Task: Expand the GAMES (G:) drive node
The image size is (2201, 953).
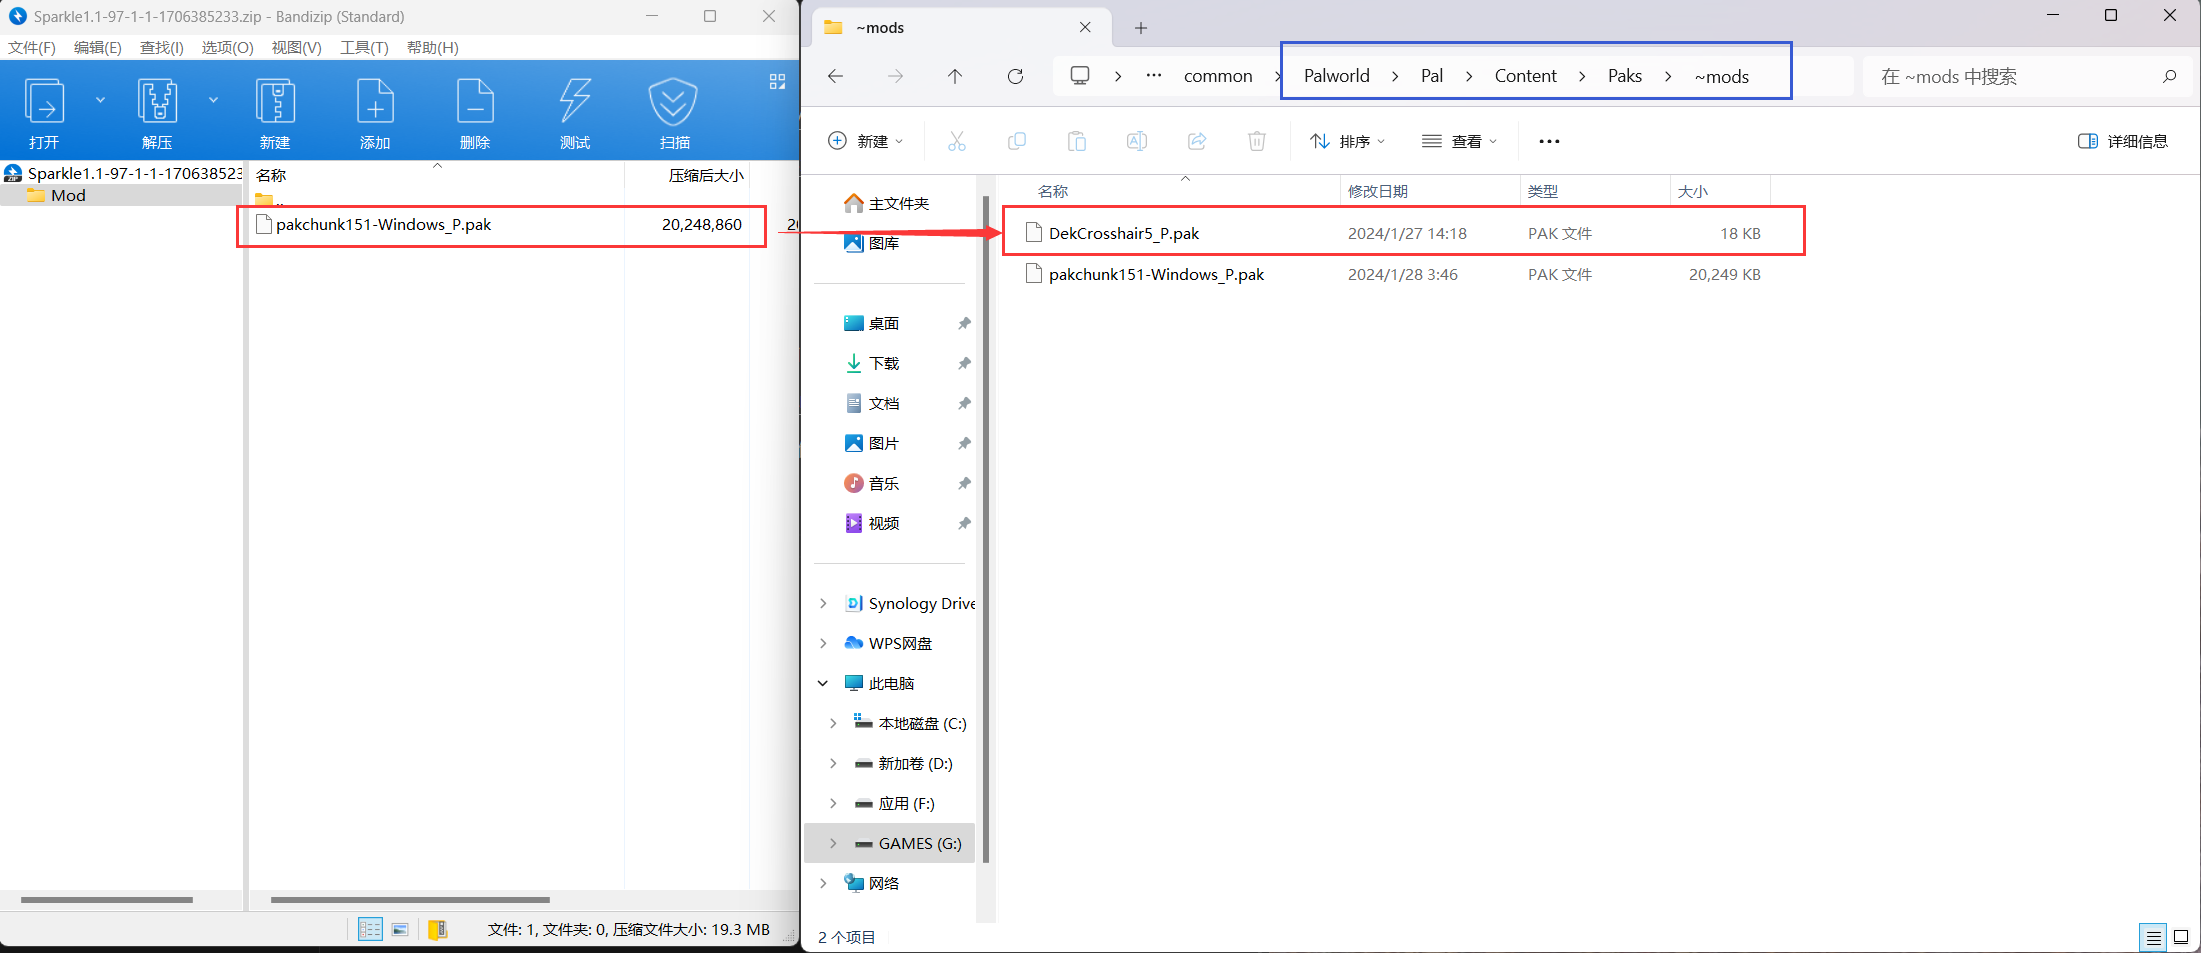Action: pyautogui.click(x=833, y=843)
